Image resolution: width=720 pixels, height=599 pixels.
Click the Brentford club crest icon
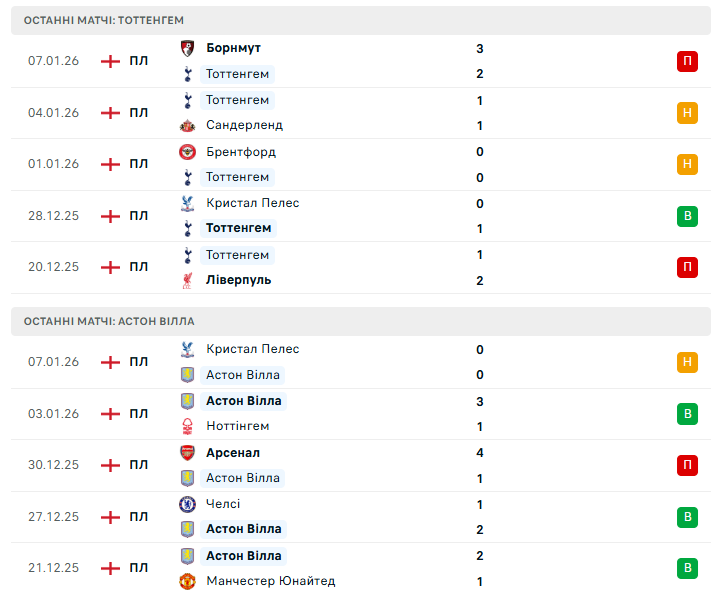point(186,152)
